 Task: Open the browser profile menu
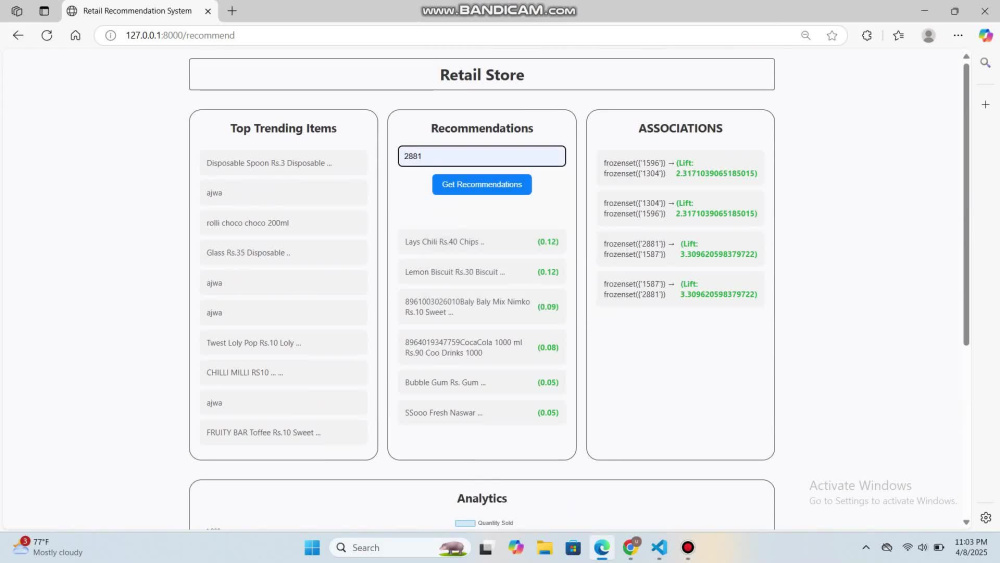coord(929,36)
